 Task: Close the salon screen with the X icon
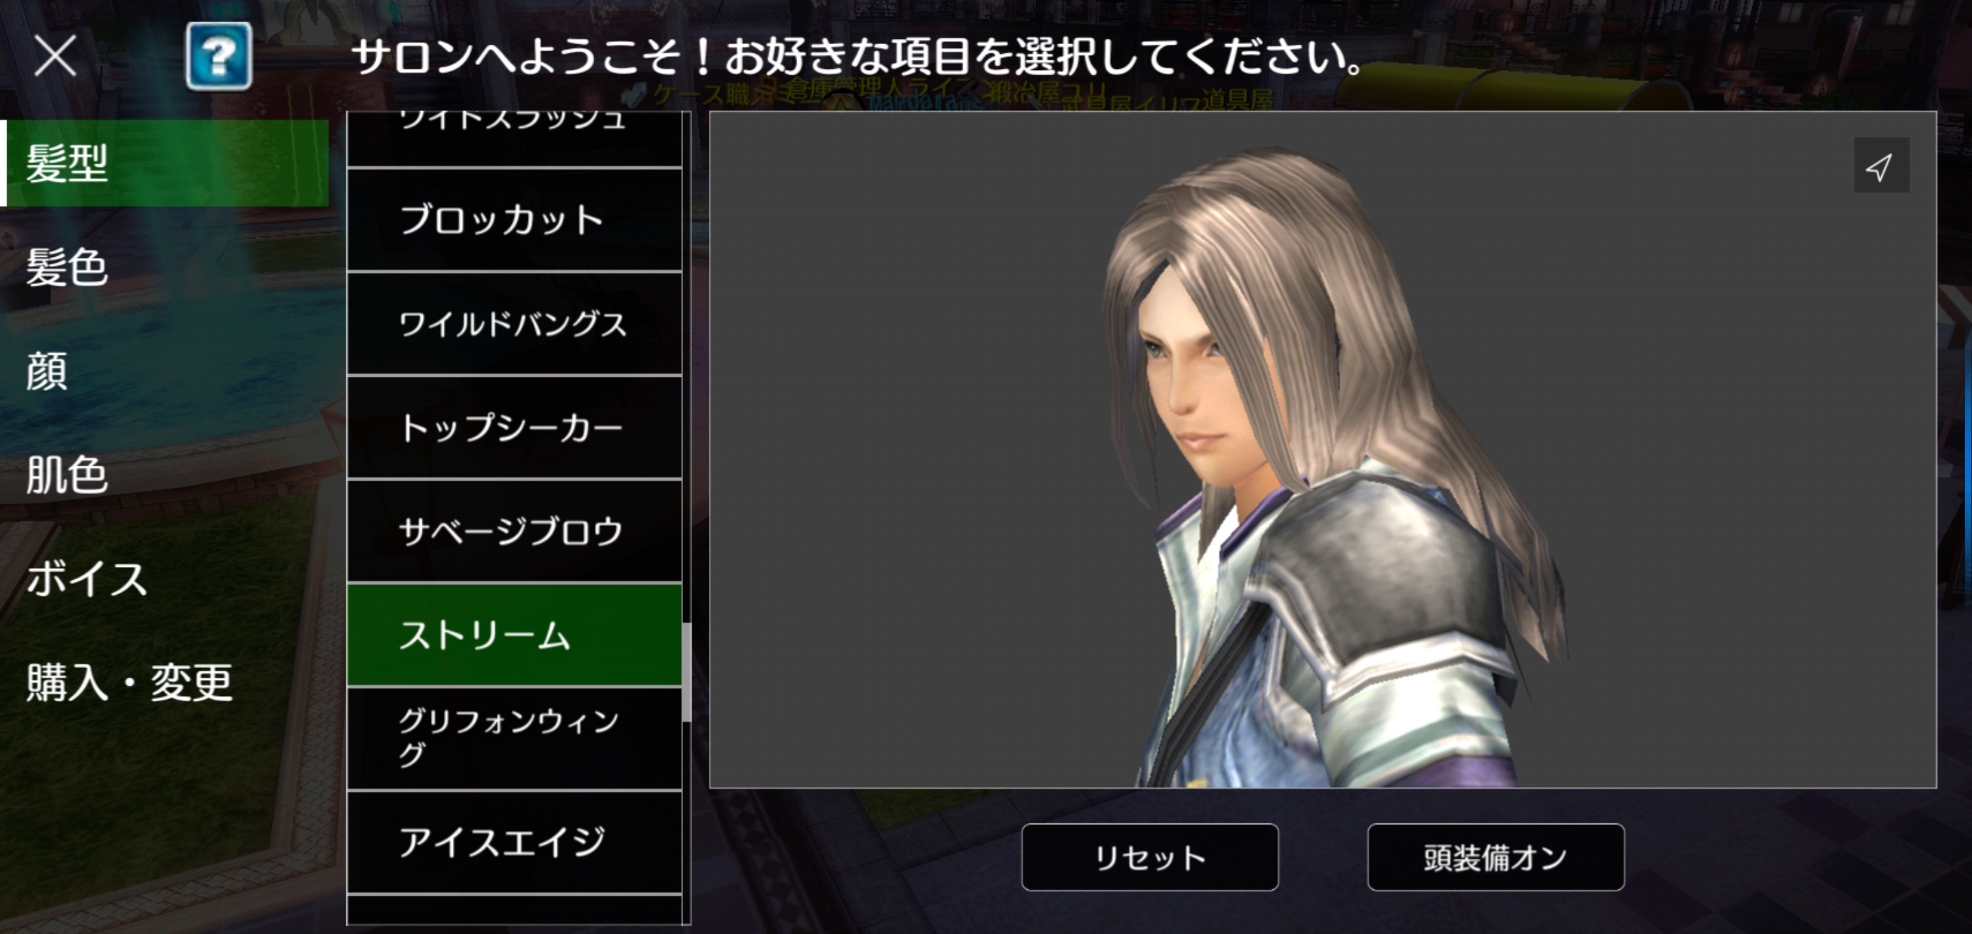pyautogui.click(x=55, y=56)
